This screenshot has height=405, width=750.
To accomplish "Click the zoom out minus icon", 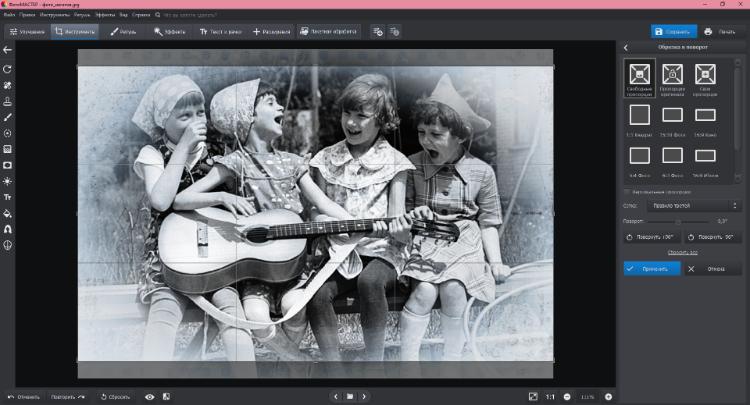I will 566,397.
